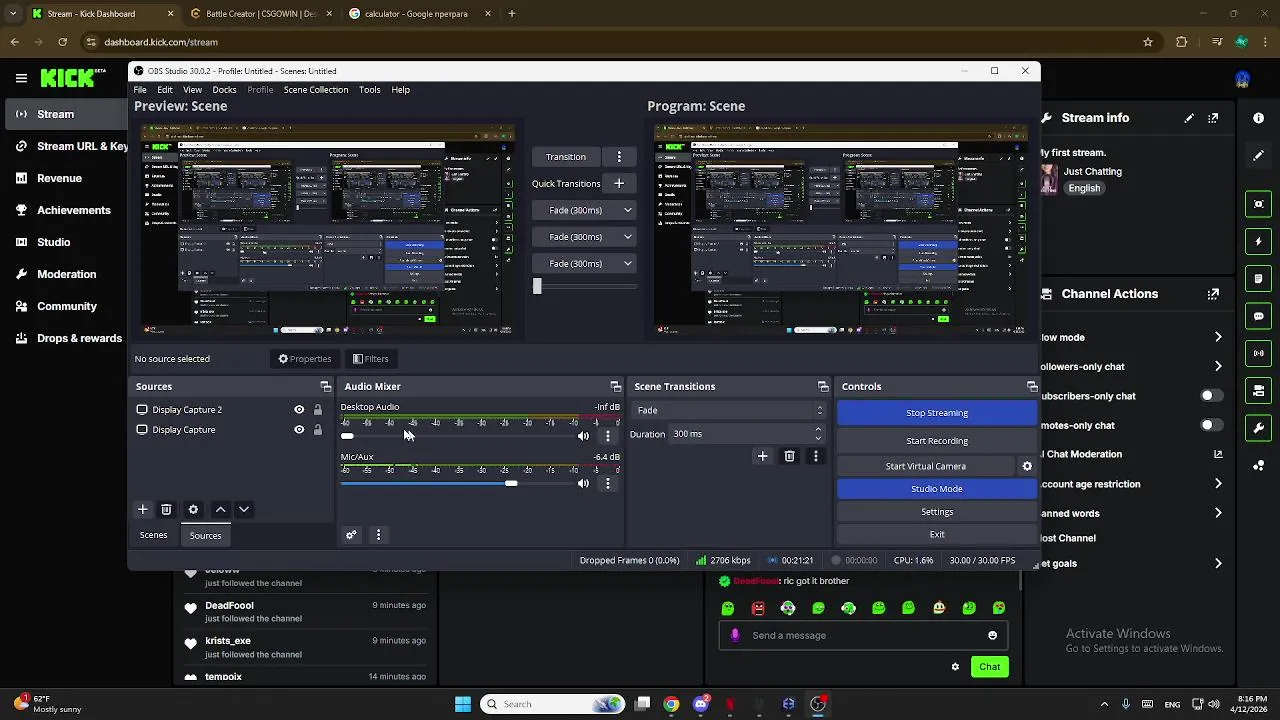Click Start Recording button
Image resolution: width=1280 pixels, height=720 pixels.
[937, 441]
